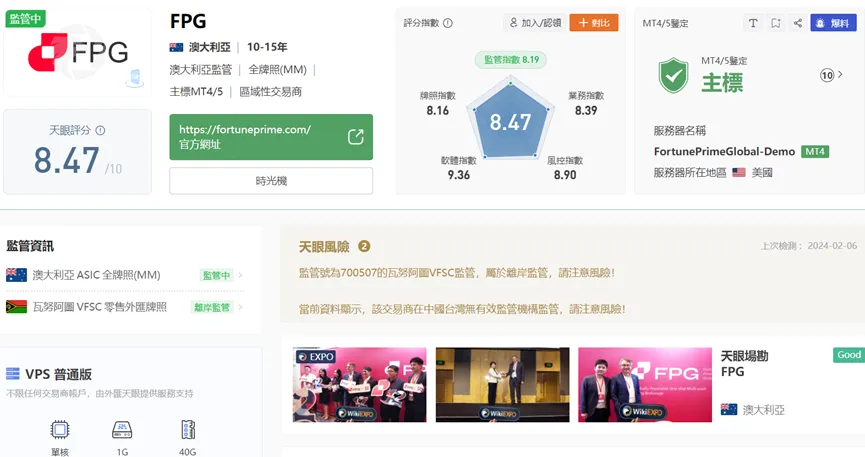Click the 1G memory icon
865x457 pixels.
pos(122,429)
